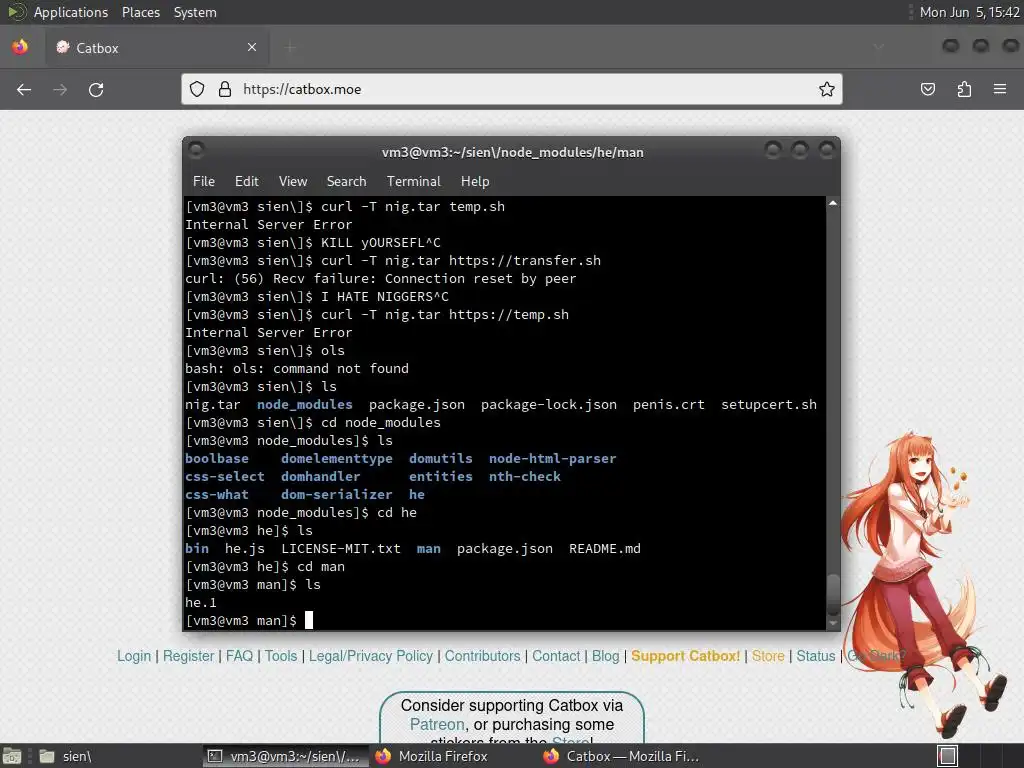Open the terminal Search menu
This screenshot has height=768, width=1024.
[346, 182]
